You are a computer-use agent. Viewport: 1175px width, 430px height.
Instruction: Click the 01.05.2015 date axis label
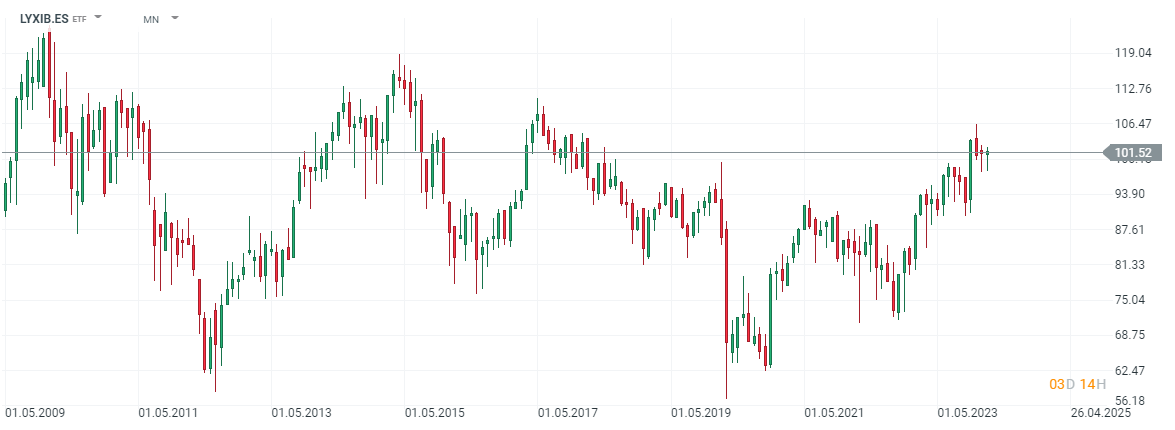(436, 412)
